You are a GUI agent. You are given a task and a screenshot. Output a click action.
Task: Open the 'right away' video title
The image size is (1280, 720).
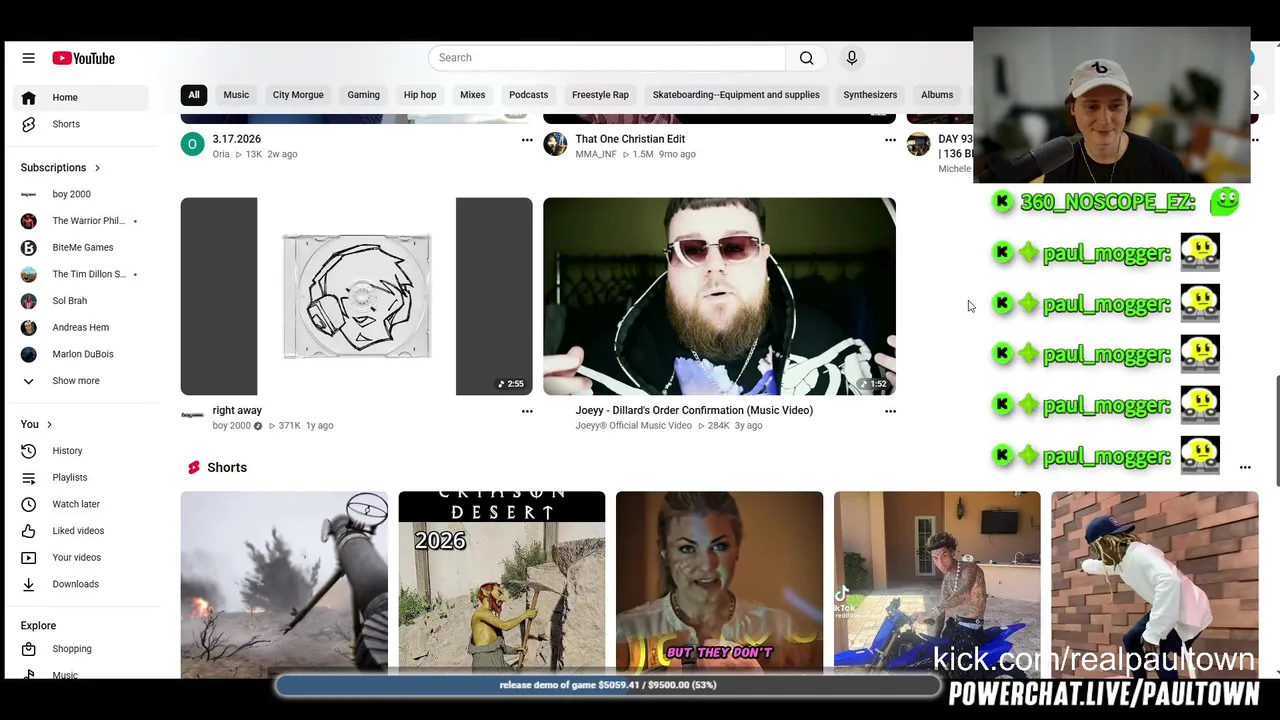tap(237, 410)
